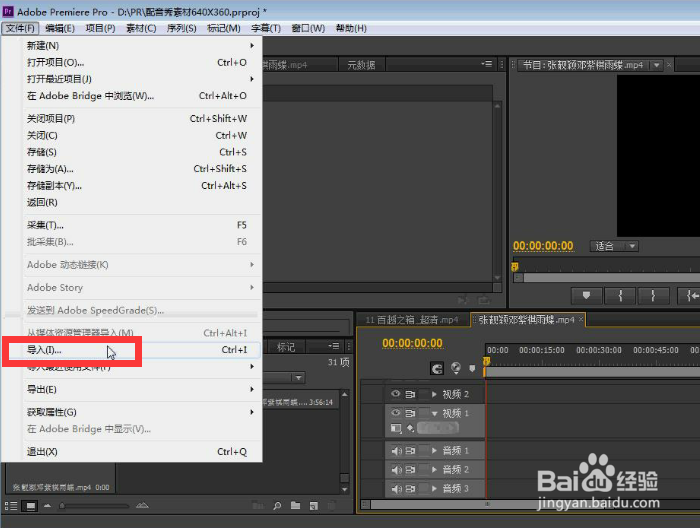Switch project panel to Icon View
This screenshot has height=528, width=700.
(30, 506)
